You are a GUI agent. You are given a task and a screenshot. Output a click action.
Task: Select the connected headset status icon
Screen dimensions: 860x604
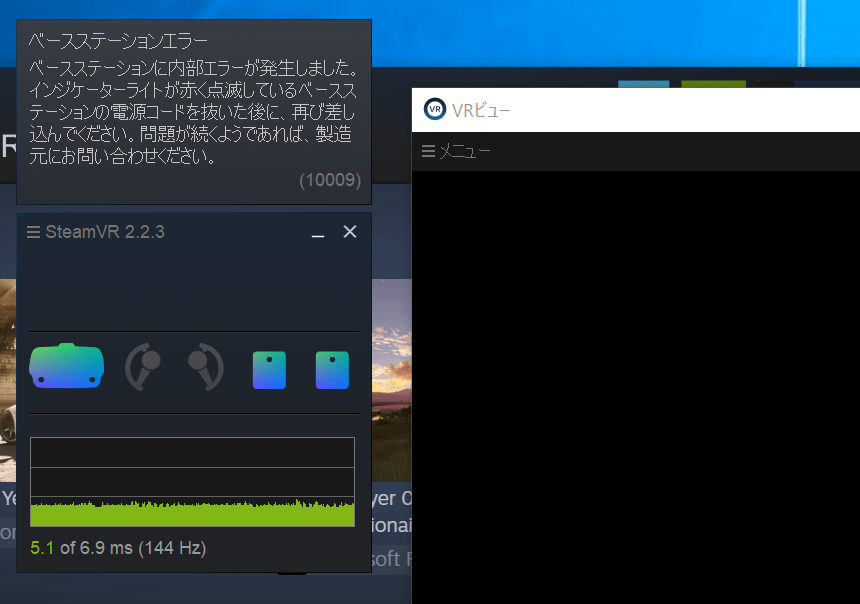pos(66,364)
